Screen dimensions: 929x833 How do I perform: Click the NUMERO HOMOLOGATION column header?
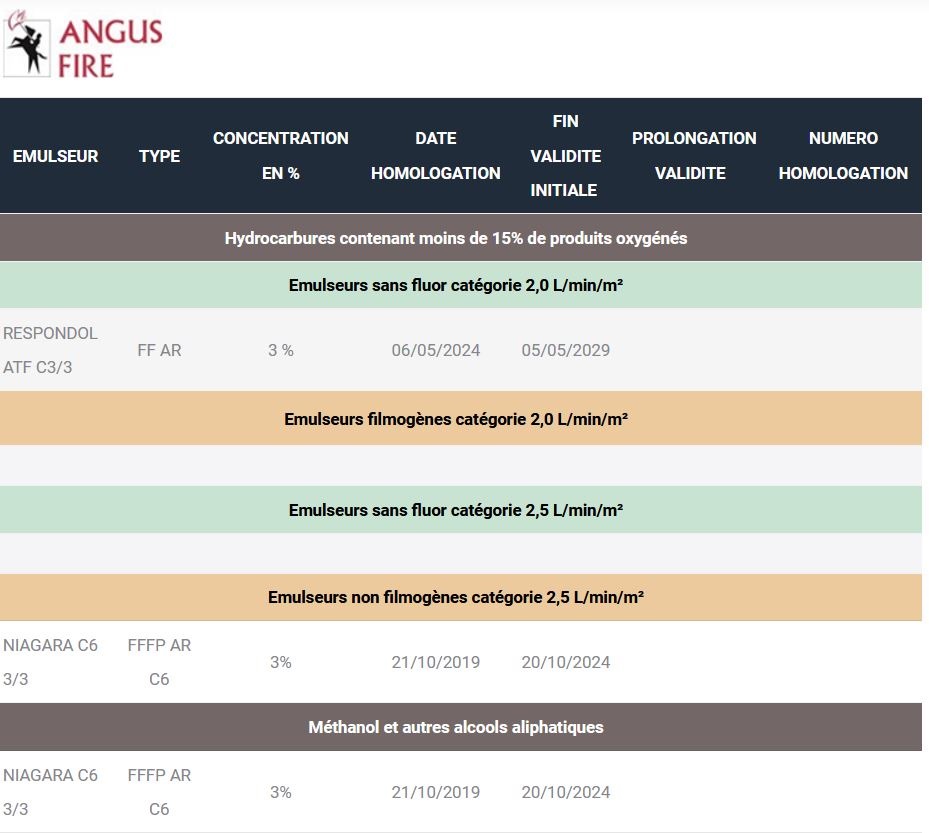[x=843, y=155]
